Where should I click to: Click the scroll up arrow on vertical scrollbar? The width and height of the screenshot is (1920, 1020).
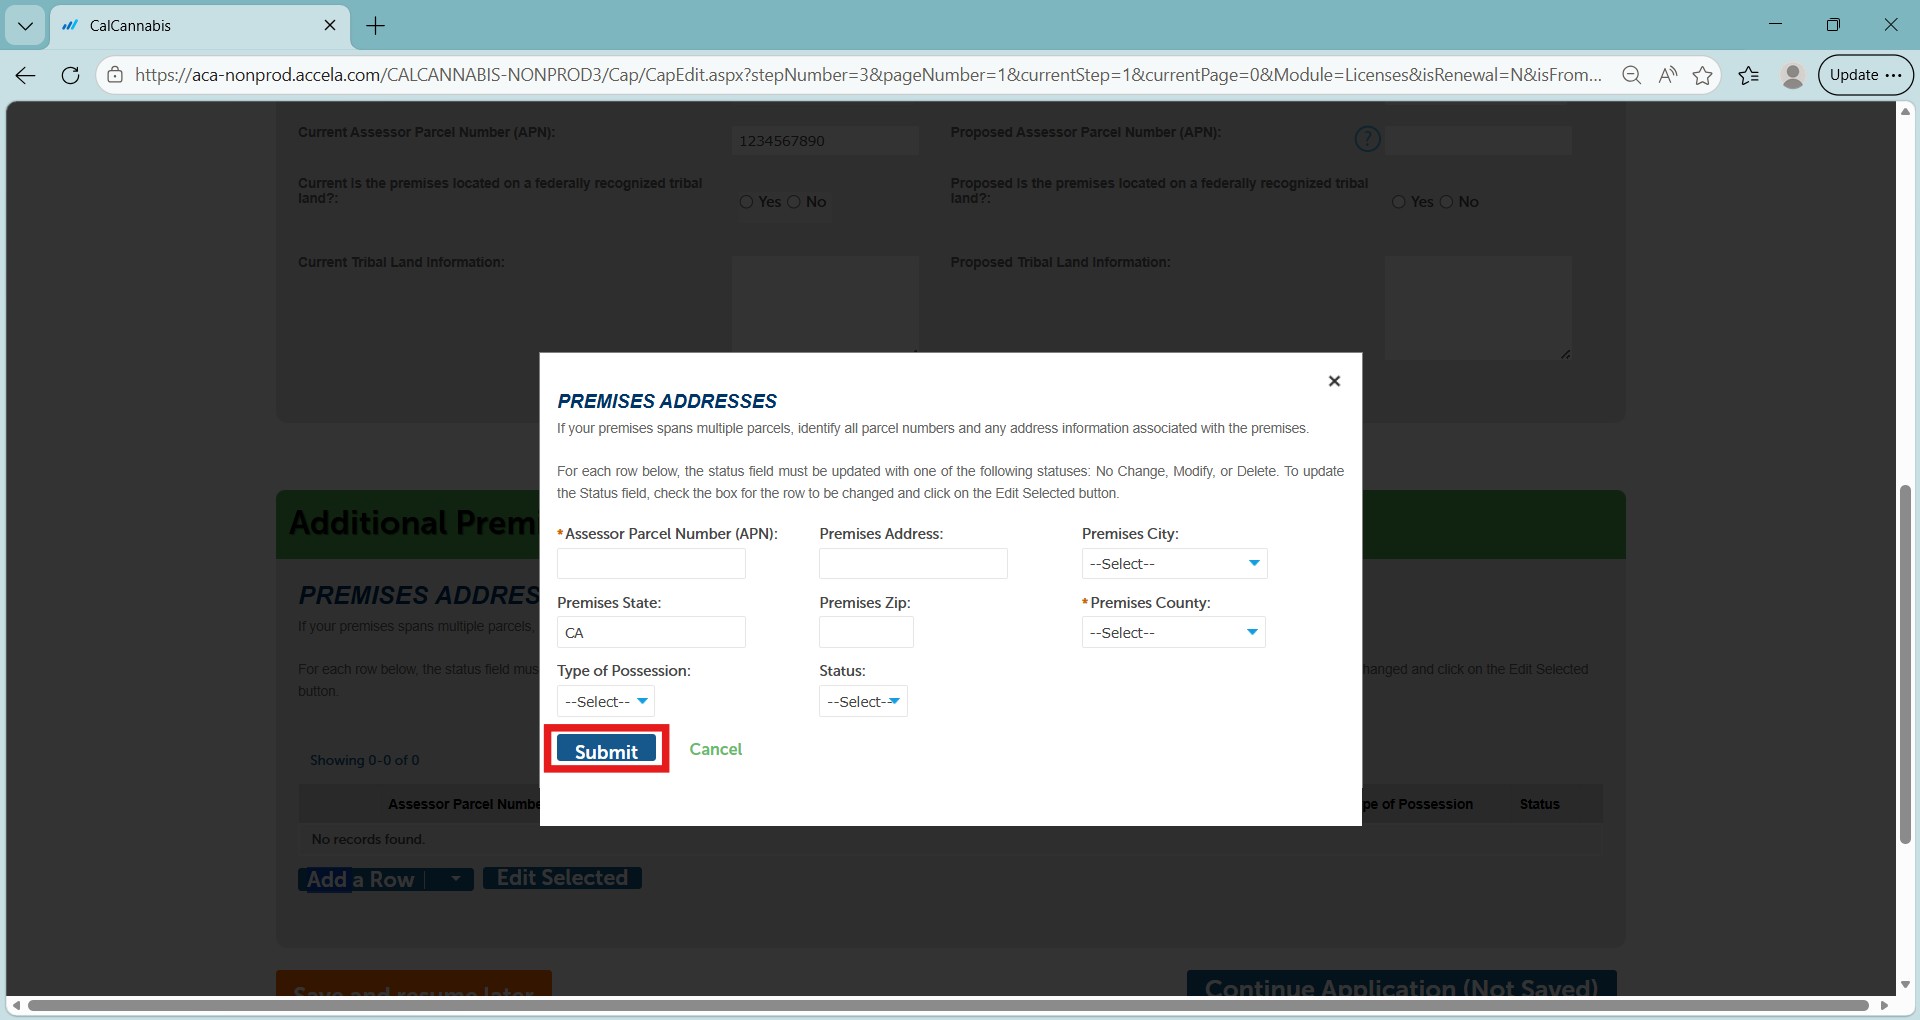click(1905, 112)
